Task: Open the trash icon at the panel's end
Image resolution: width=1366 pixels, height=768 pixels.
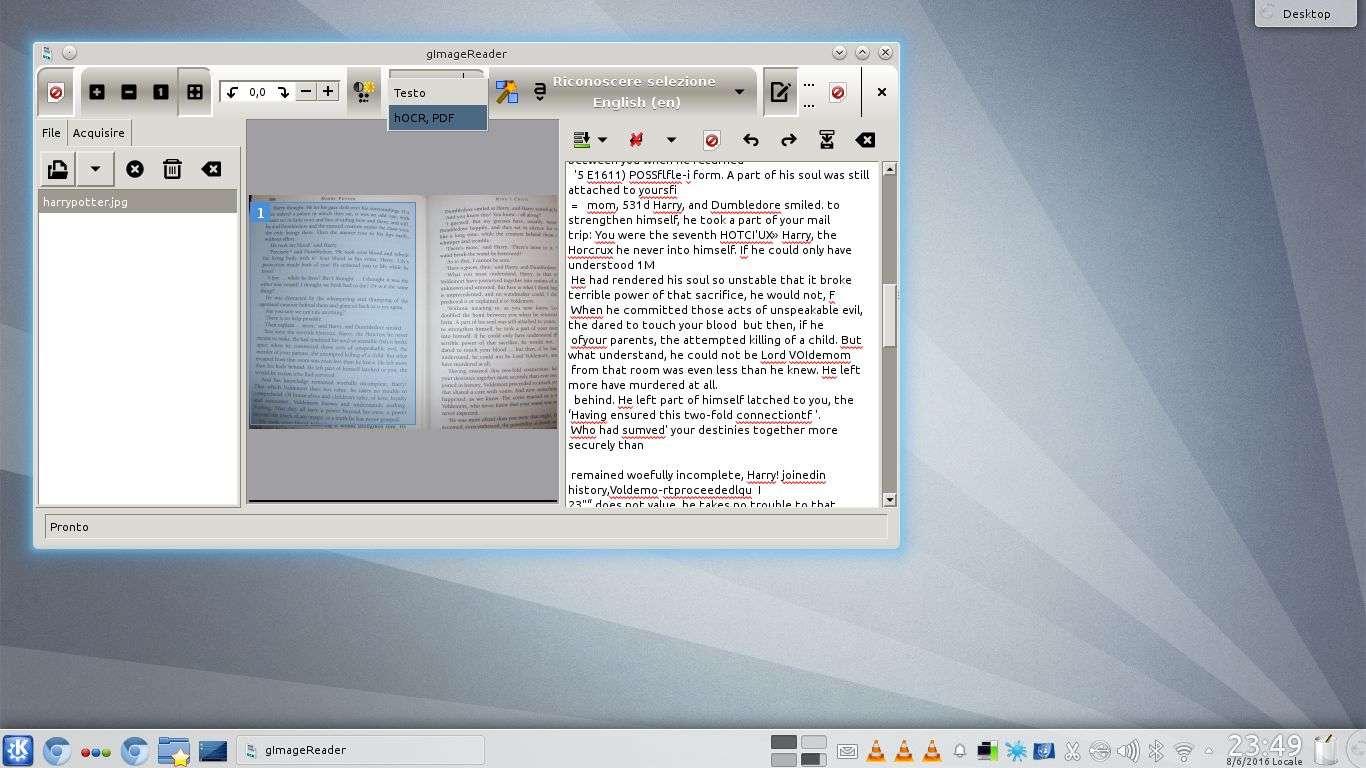Action: pyautogui.click(x=1326, y=750)
